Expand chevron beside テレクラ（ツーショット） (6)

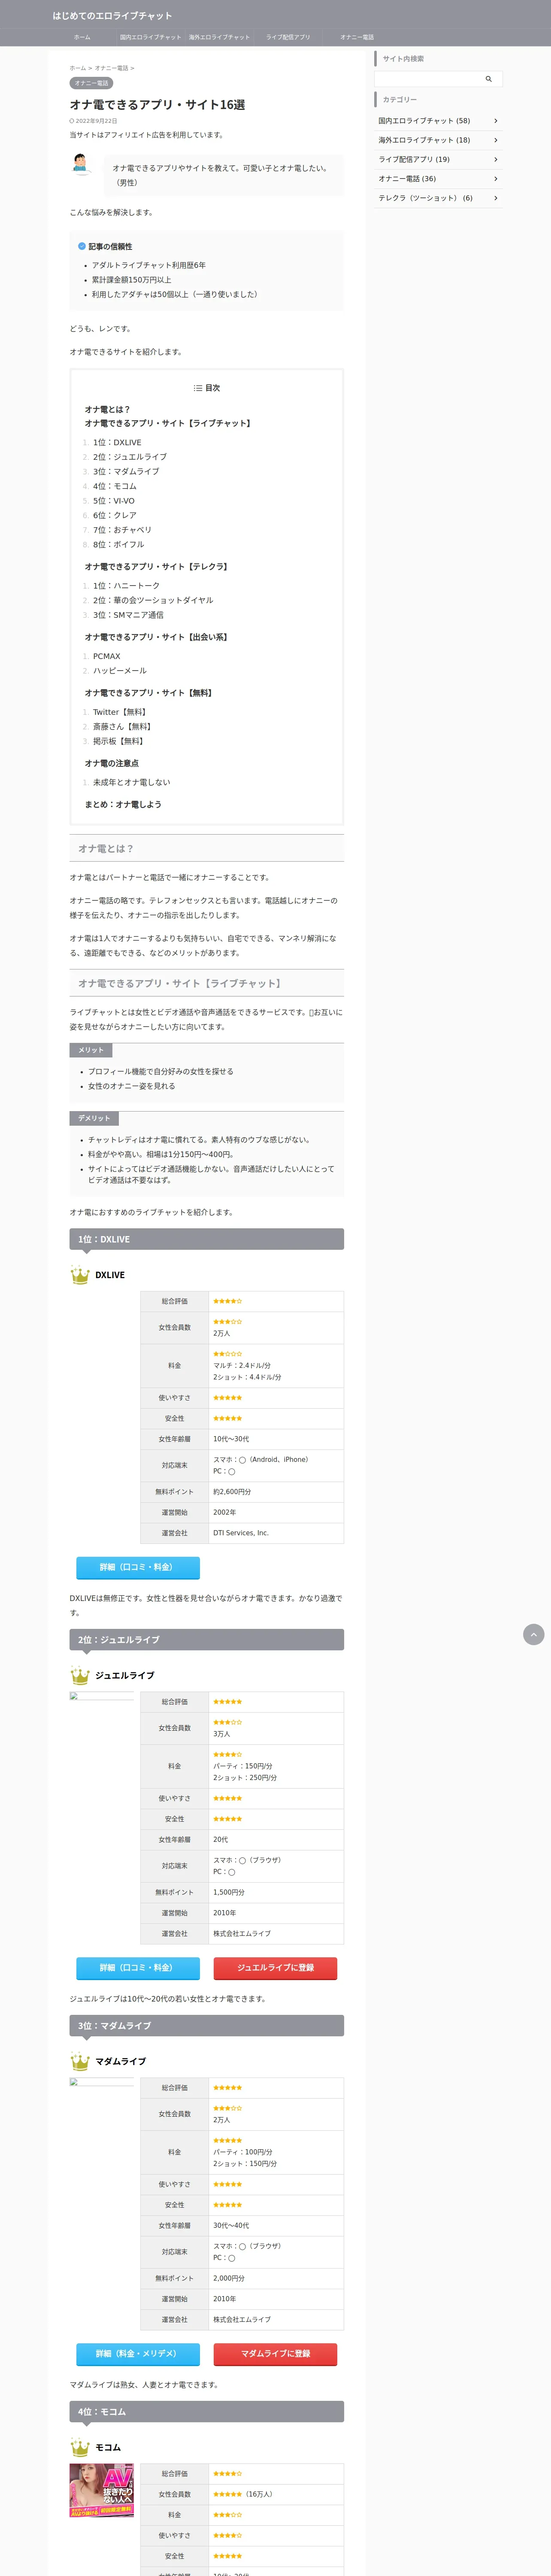click(495, 198)
